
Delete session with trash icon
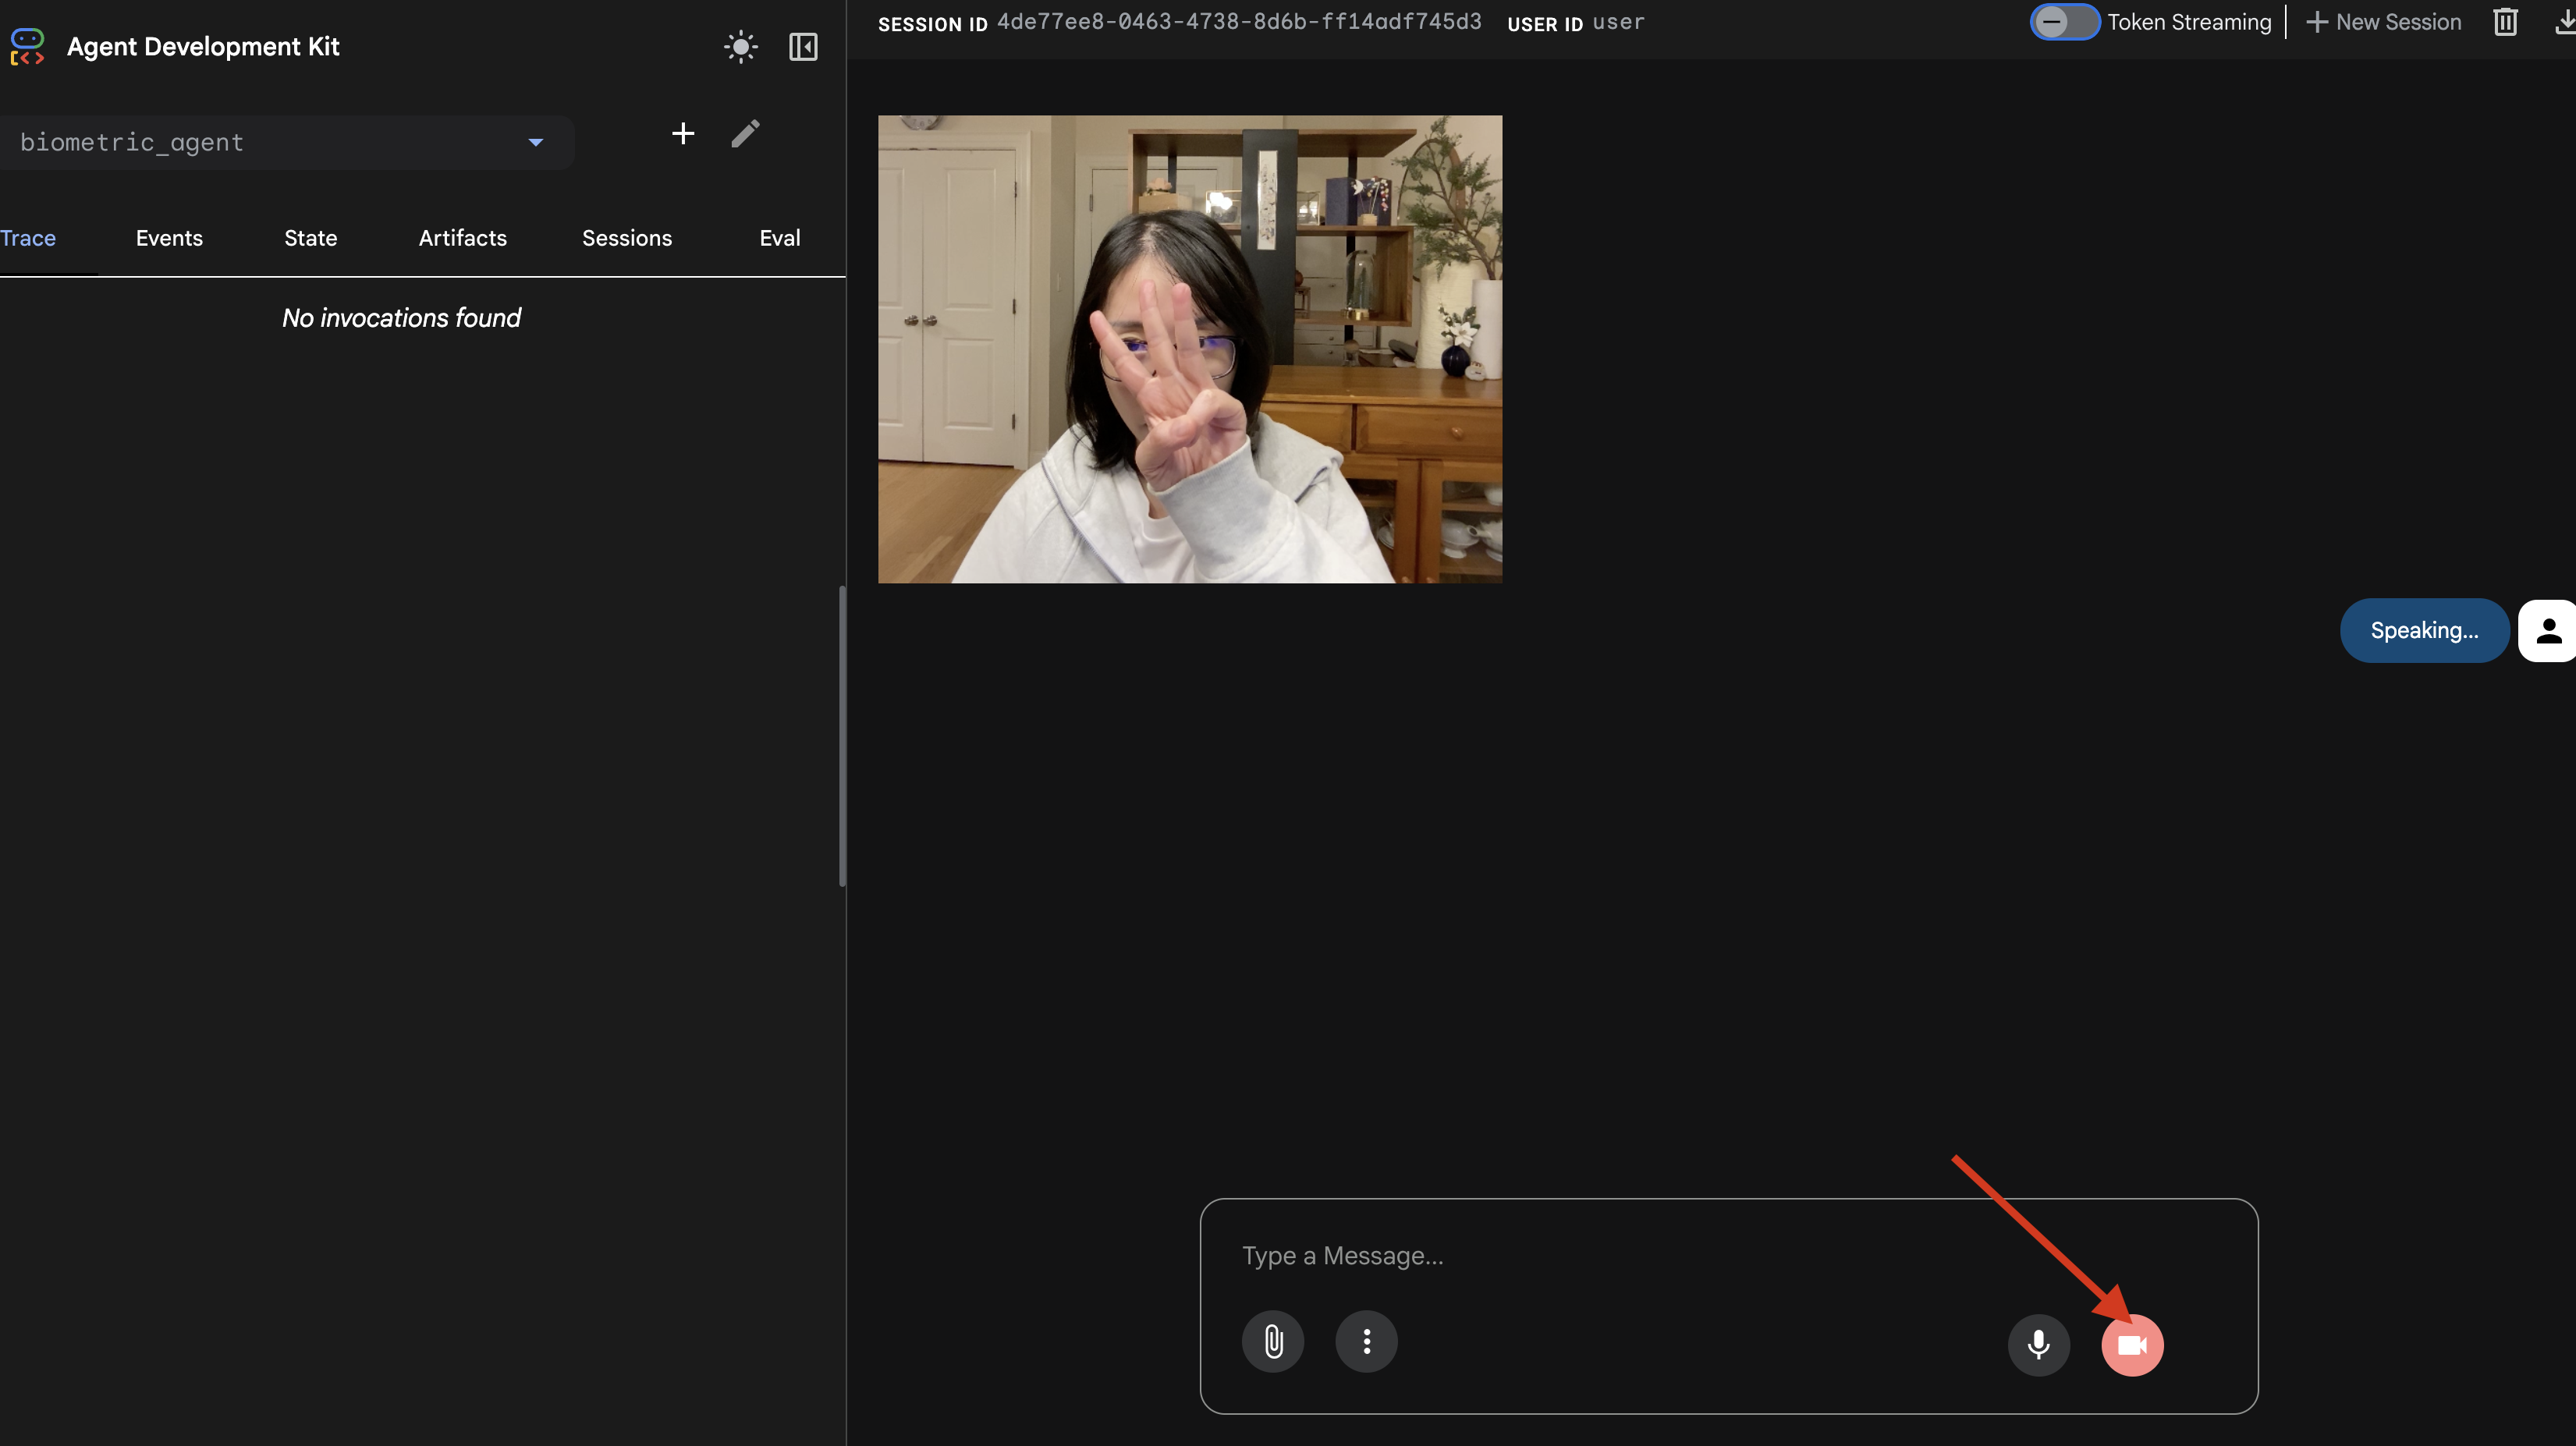click(2504, 22)
